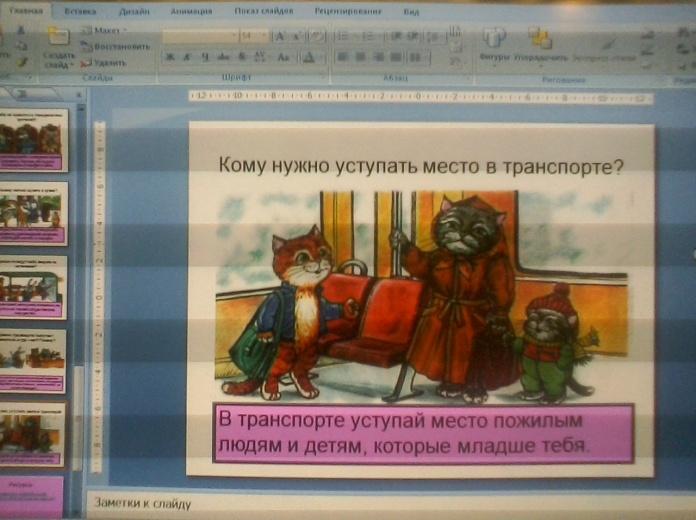This screenshot has height=520, width=696.
Task: Toggle underline Ч formatting
Action: (205, 57)
